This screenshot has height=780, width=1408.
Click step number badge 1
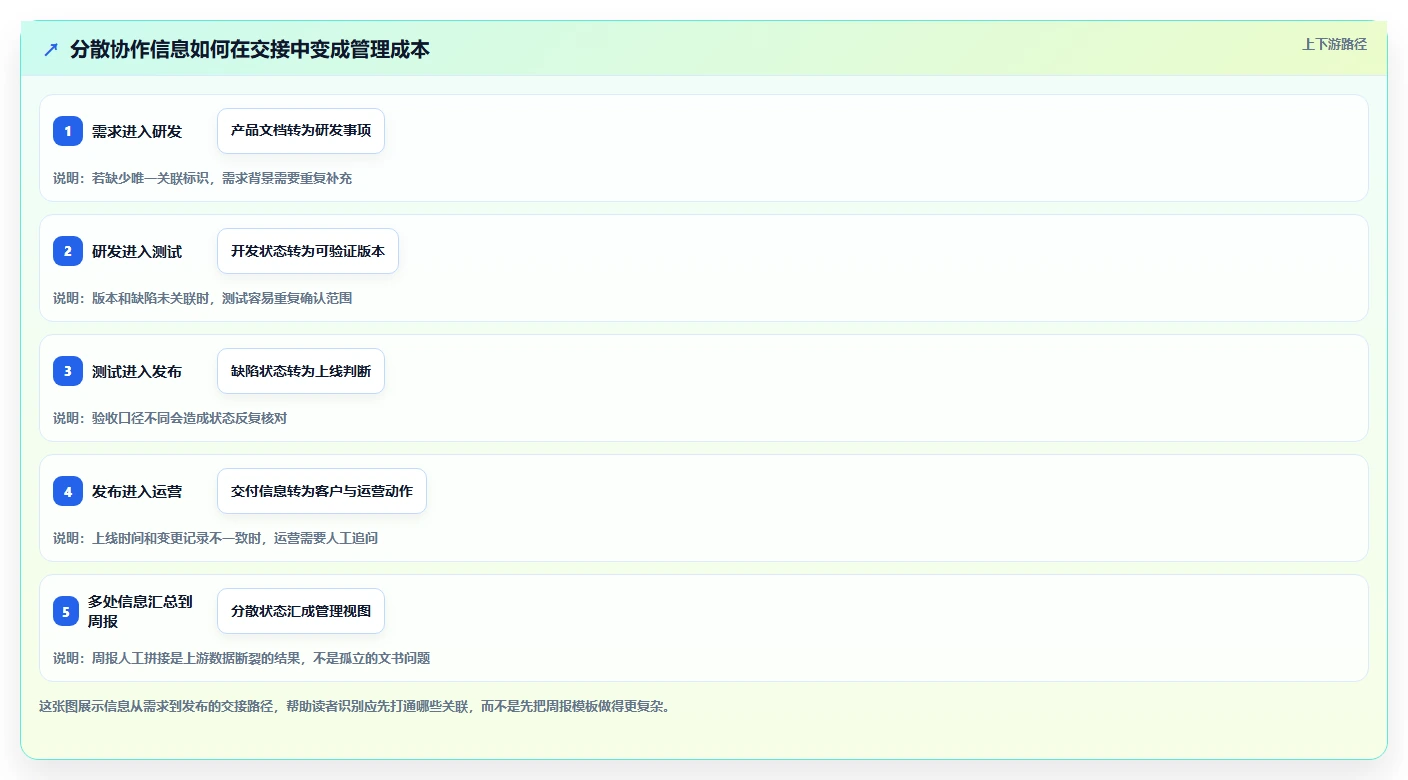point(68,131)
